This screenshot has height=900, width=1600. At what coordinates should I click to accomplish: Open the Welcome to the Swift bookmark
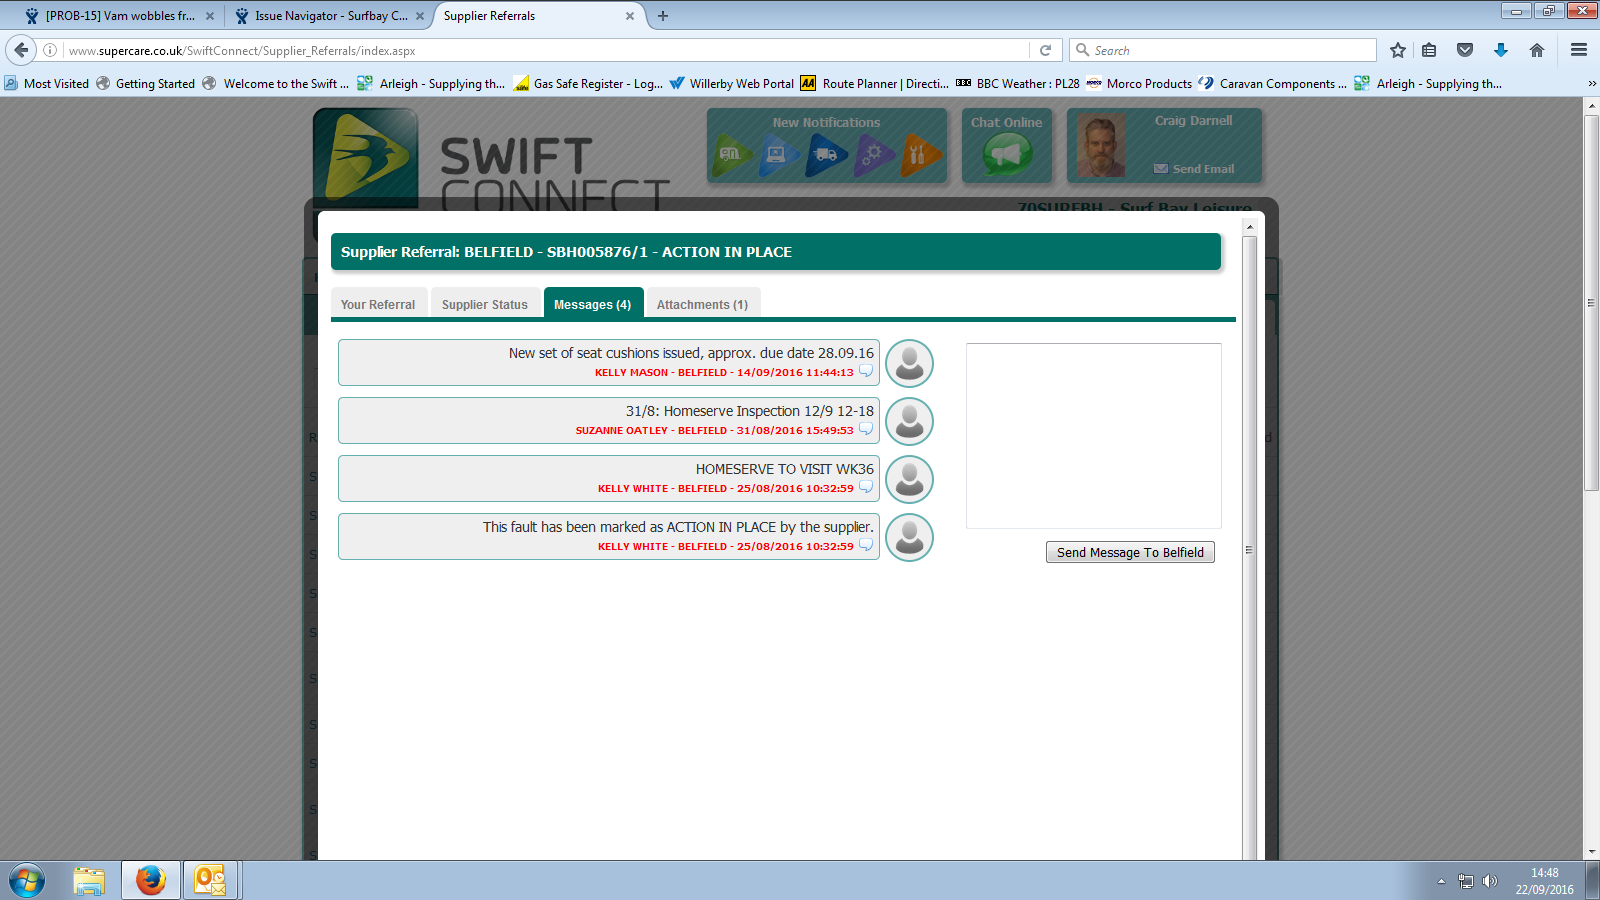coord(276,84)
